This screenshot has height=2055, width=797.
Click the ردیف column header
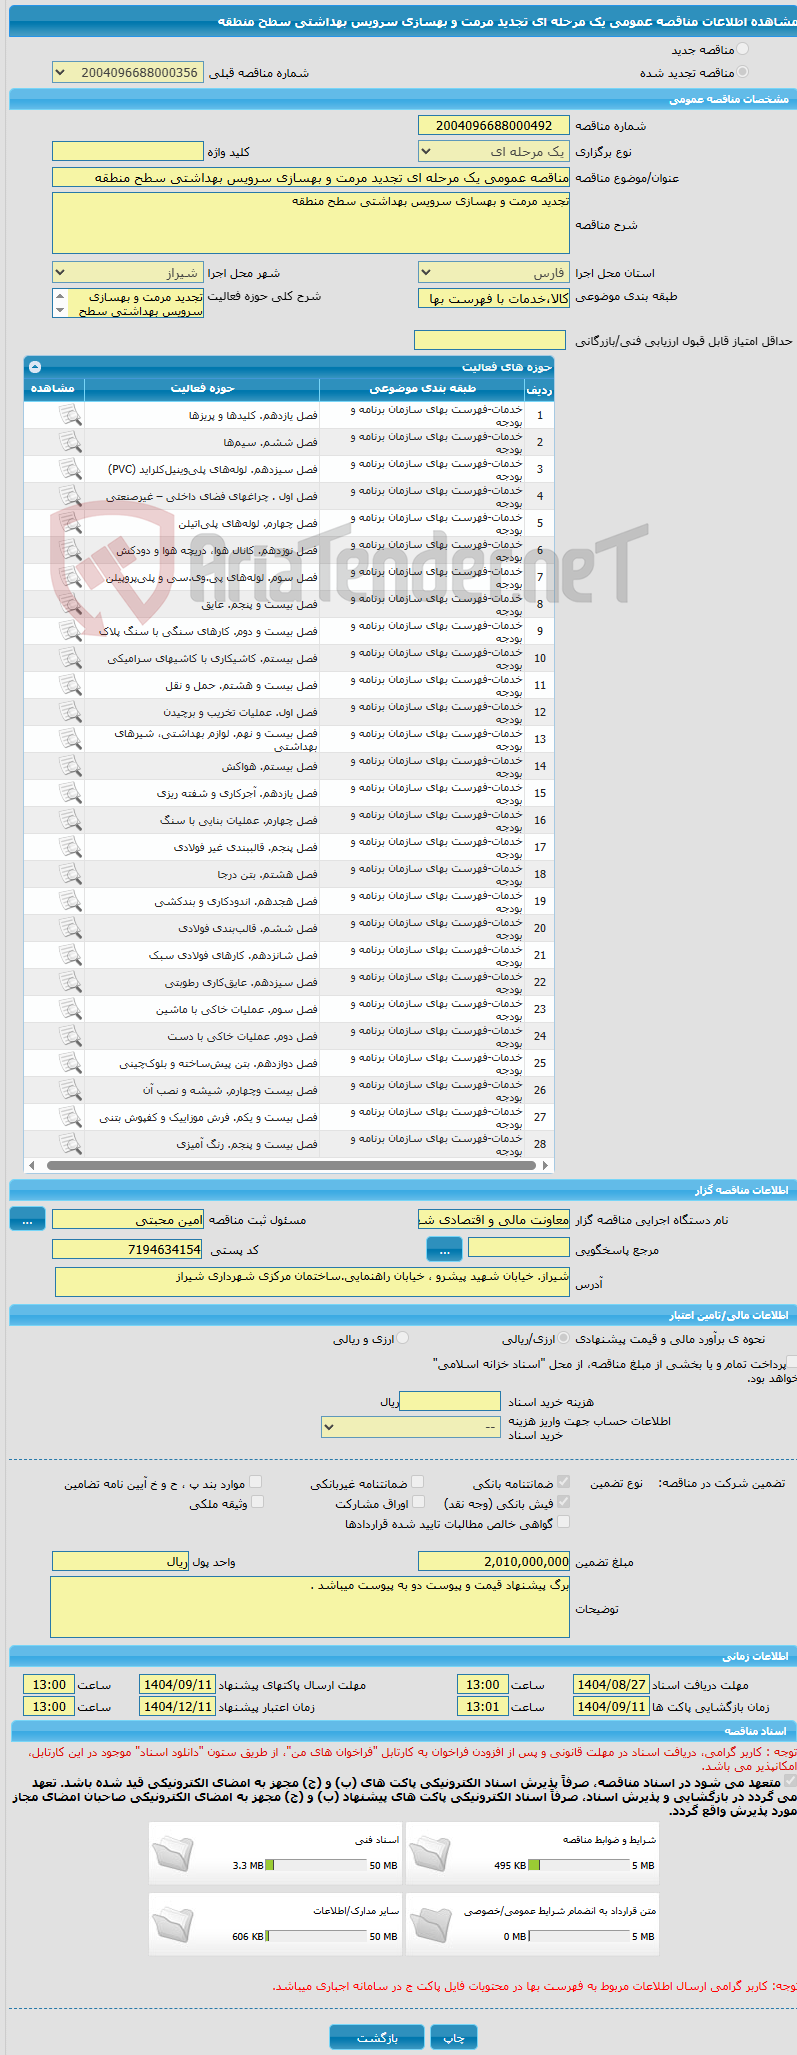tap(539, 389)
